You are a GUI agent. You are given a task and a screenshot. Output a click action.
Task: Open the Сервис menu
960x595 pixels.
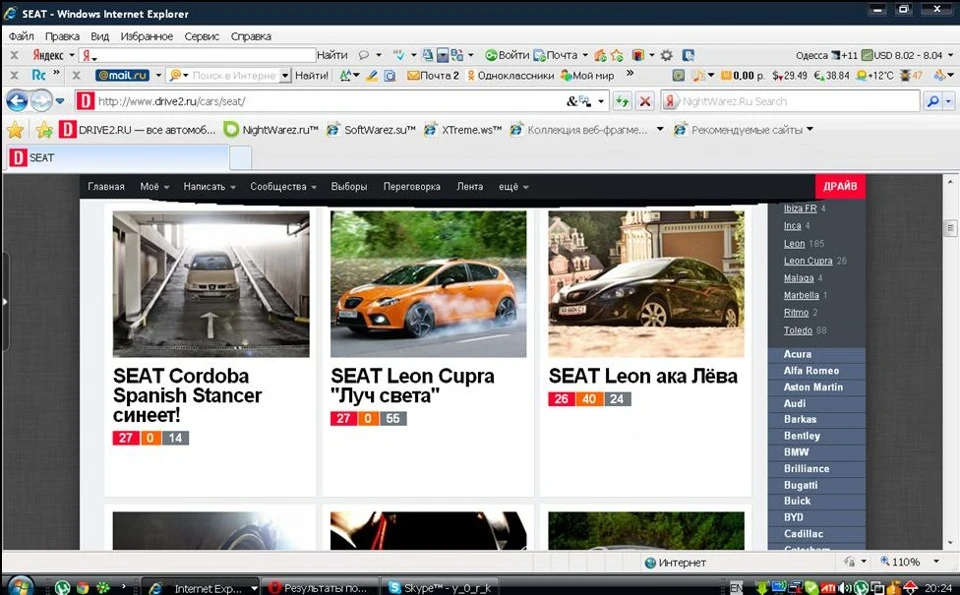tap(201, 36)
